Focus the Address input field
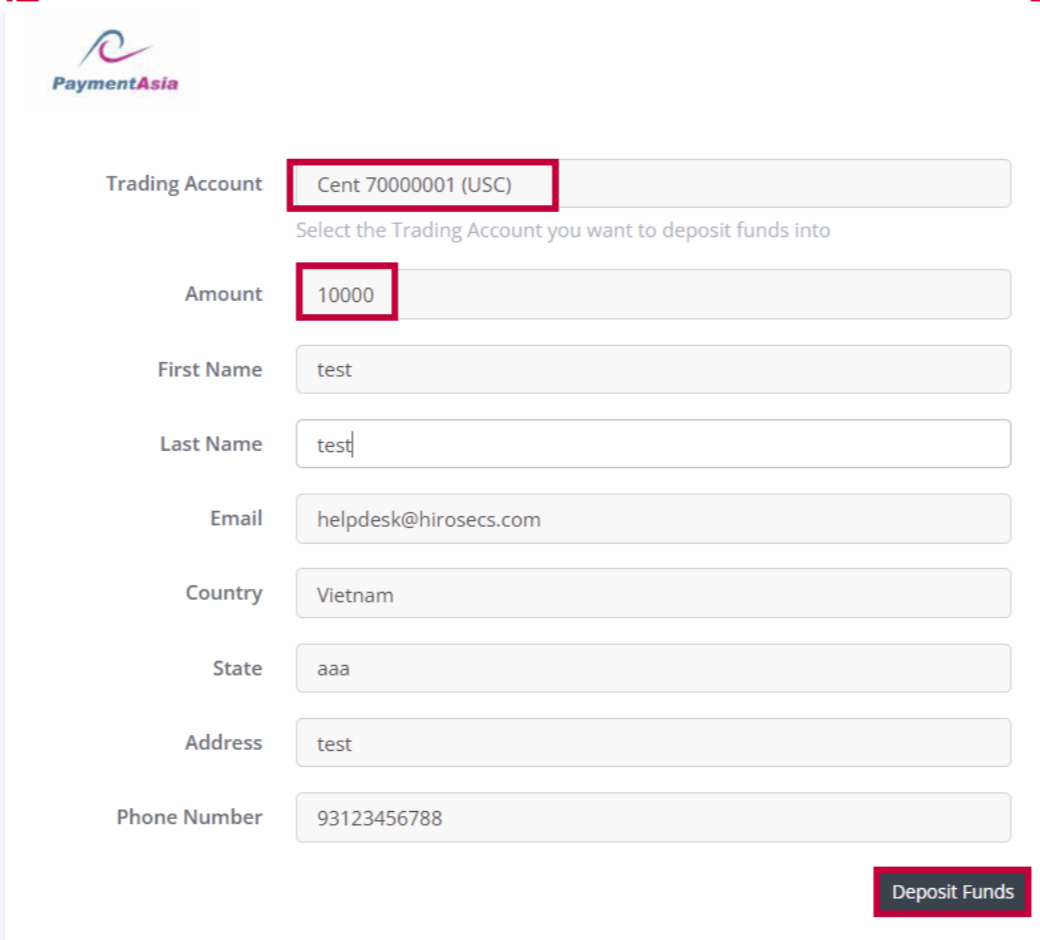 652,743
